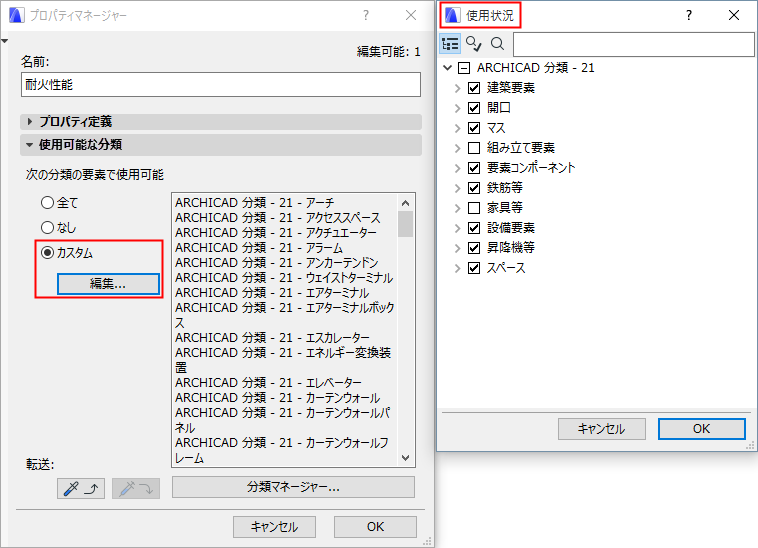Image resolution: width=758 pixels, height=548 pixels.
Task: Click classification list scroll-down arrow
Action: [406, 457]
